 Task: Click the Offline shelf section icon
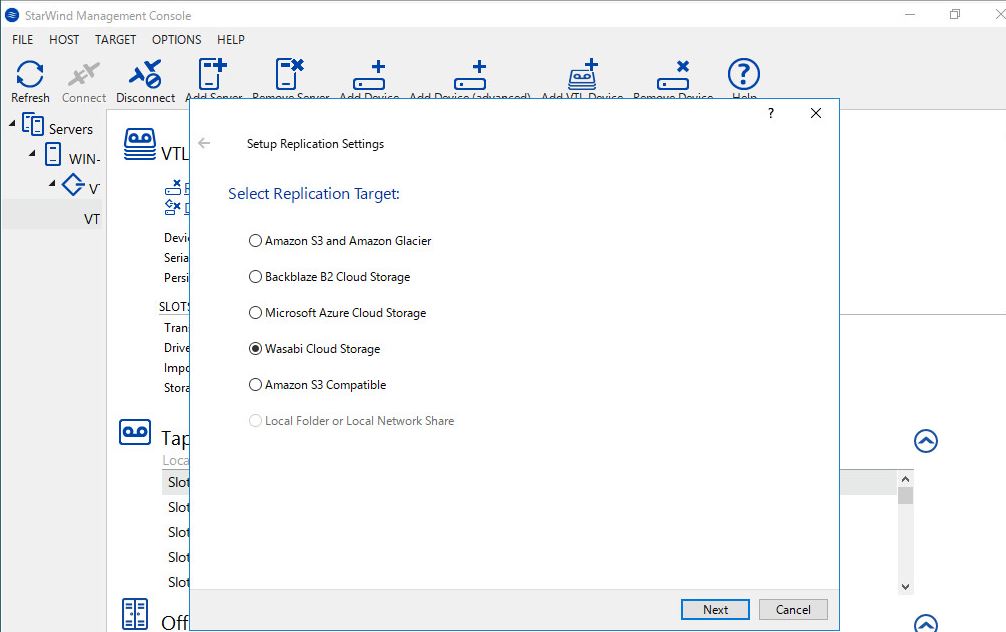coord(135,614)
